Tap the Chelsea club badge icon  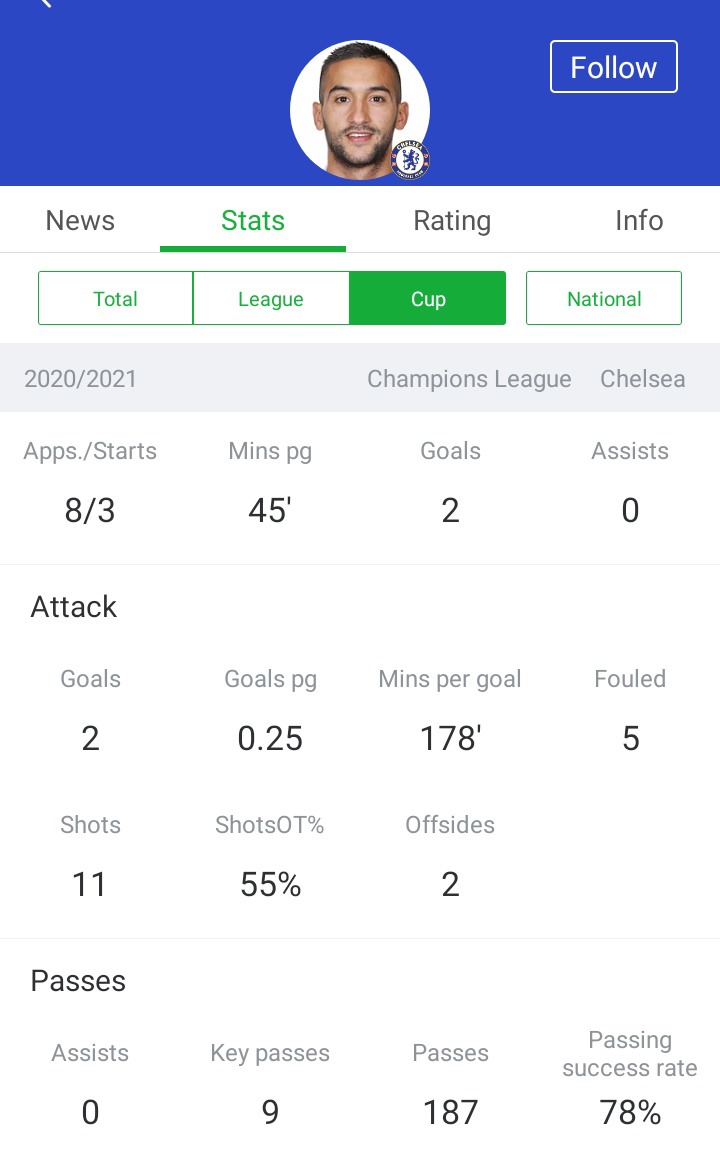tap(410, 160)
